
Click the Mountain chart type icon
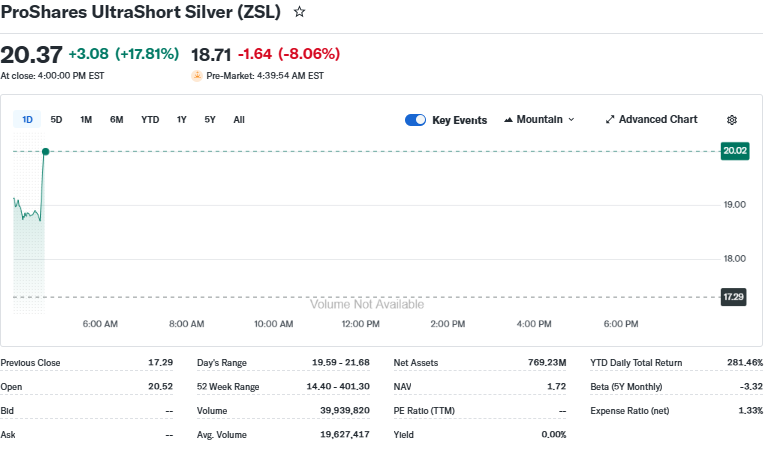click(509, 120)
